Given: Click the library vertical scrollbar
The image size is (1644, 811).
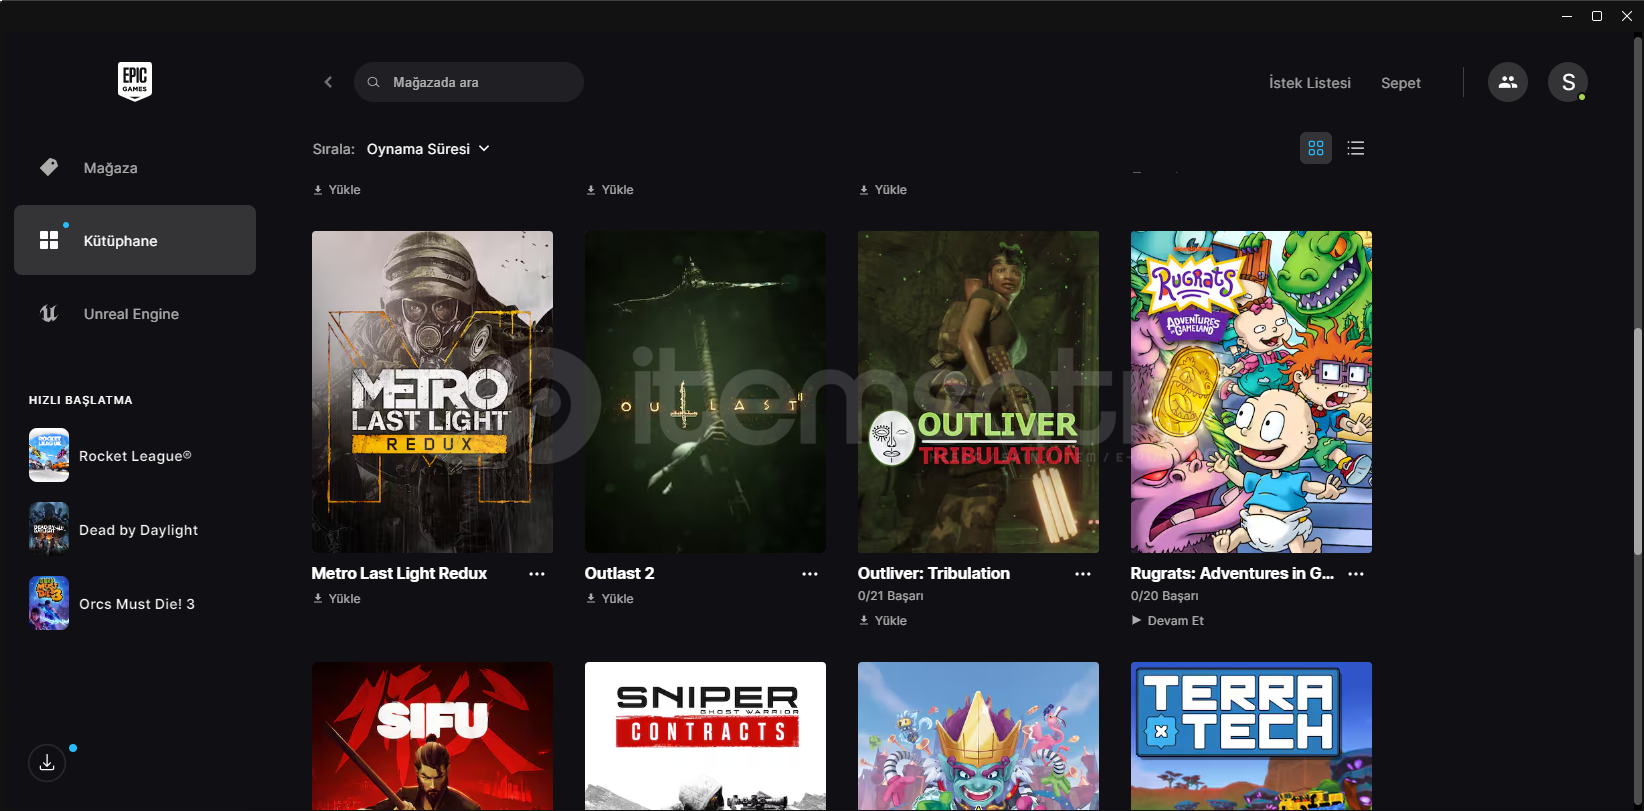Looking at the screenshot, I should pos(1638,441).
